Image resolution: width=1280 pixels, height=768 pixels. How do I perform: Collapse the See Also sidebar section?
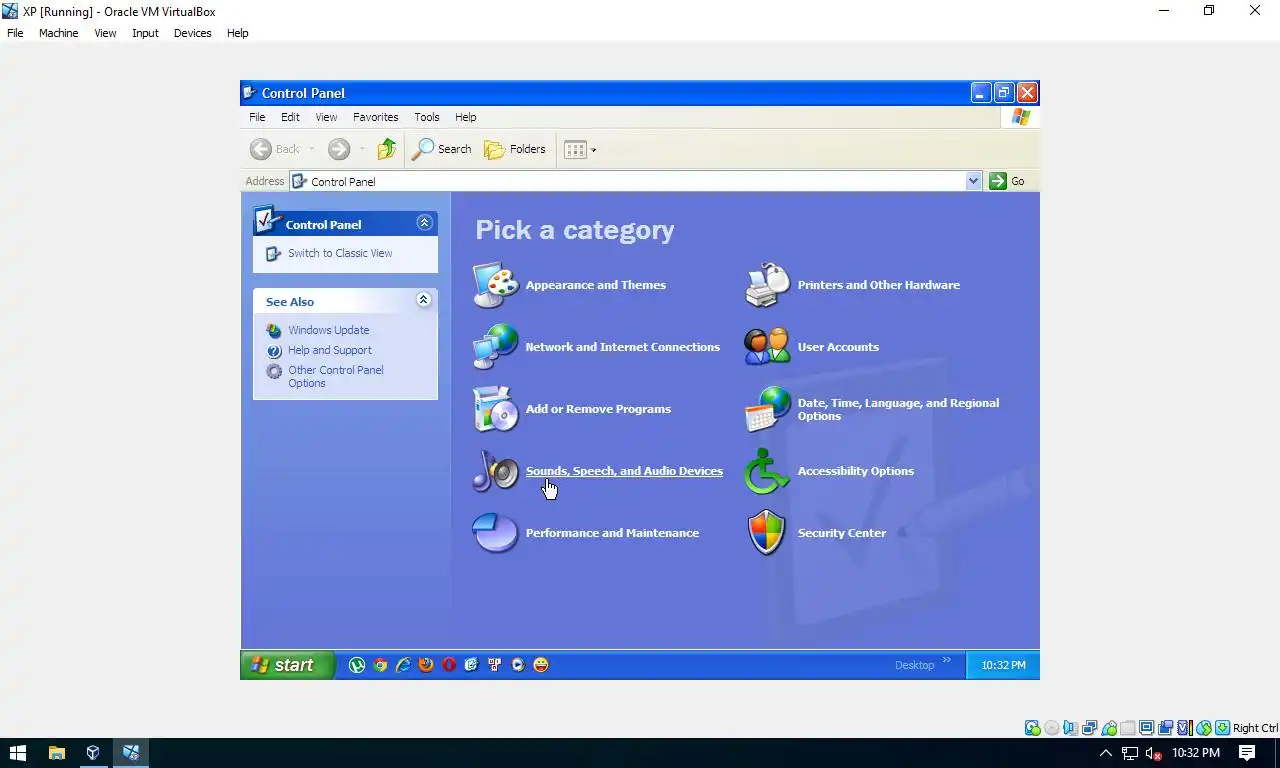[x=424, y=300]
